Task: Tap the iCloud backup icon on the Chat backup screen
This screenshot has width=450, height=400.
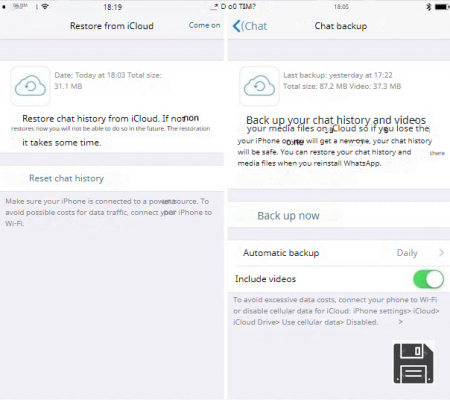Action: point(259,86)
